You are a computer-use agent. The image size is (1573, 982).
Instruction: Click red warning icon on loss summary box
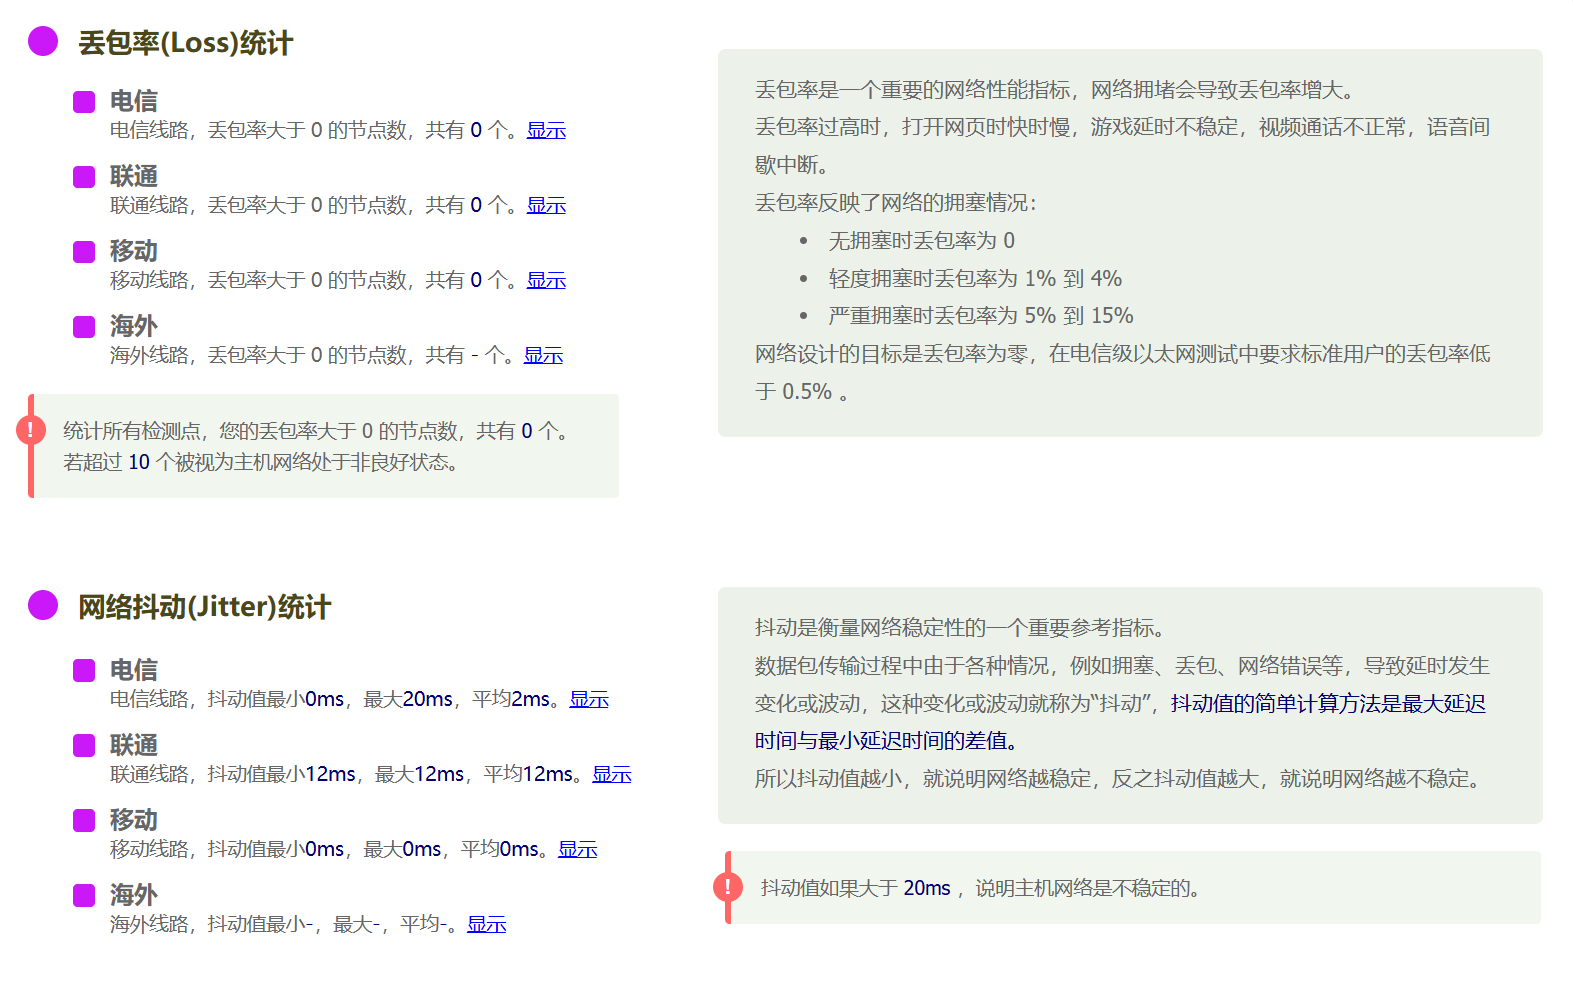point(31,431)
